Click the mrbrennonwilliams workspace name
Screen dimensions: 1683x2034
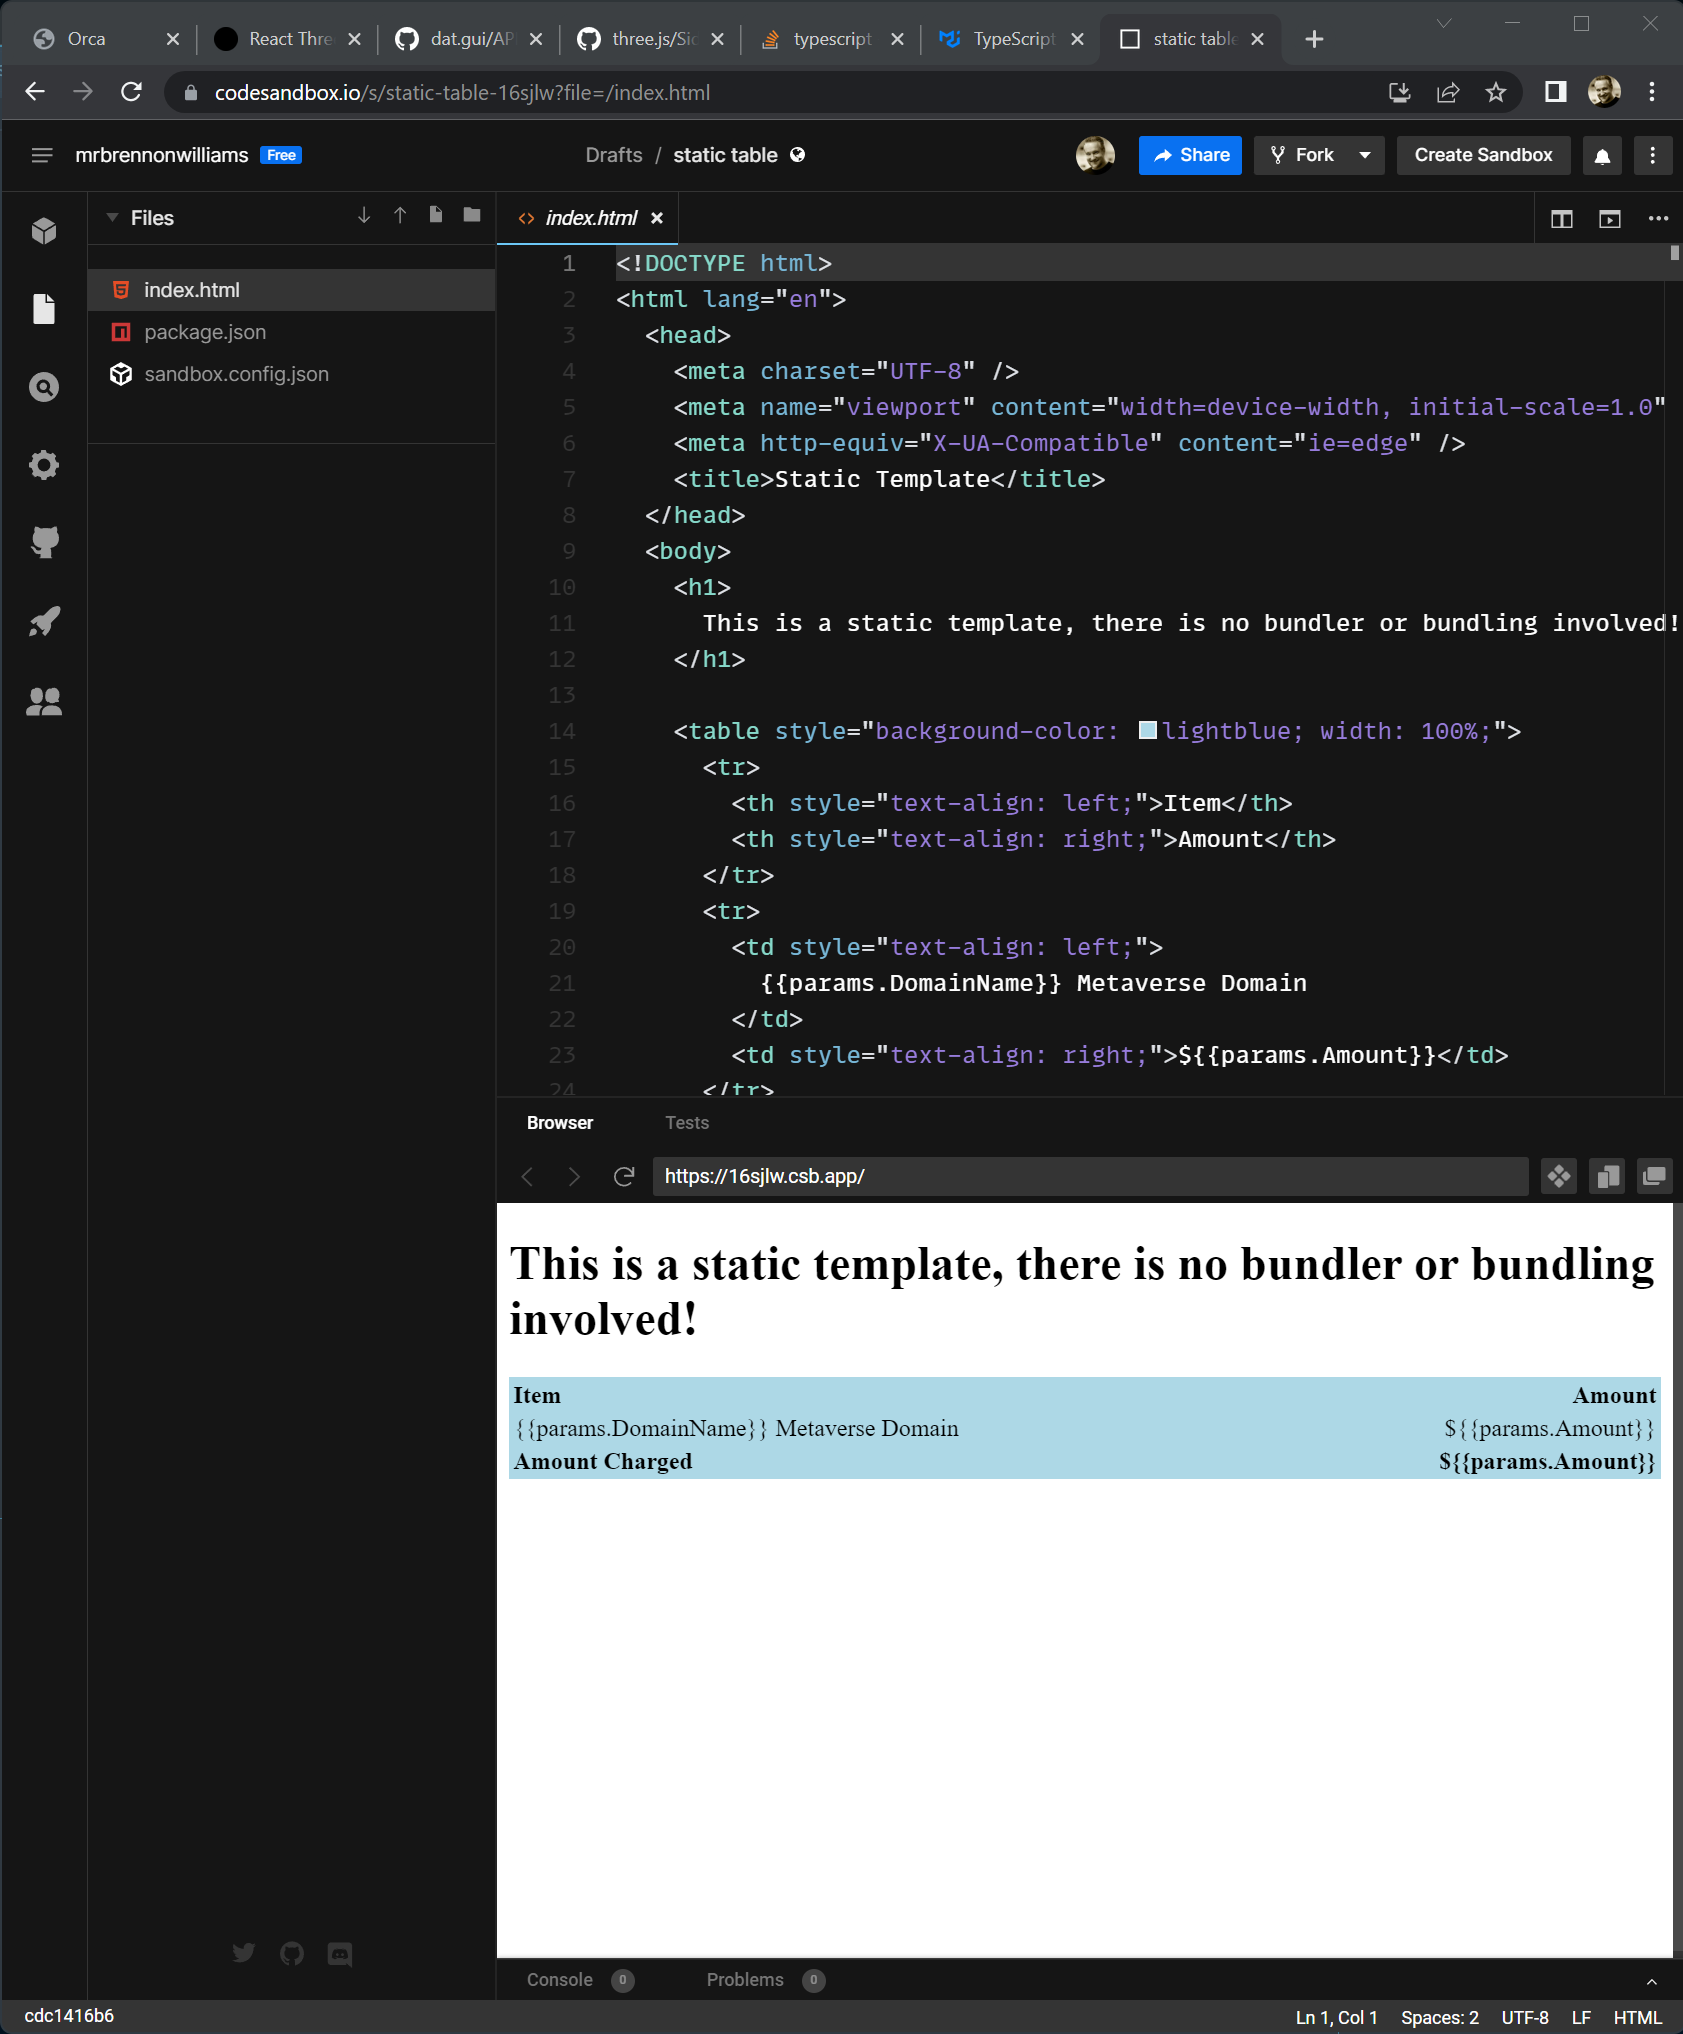[162, 155]
